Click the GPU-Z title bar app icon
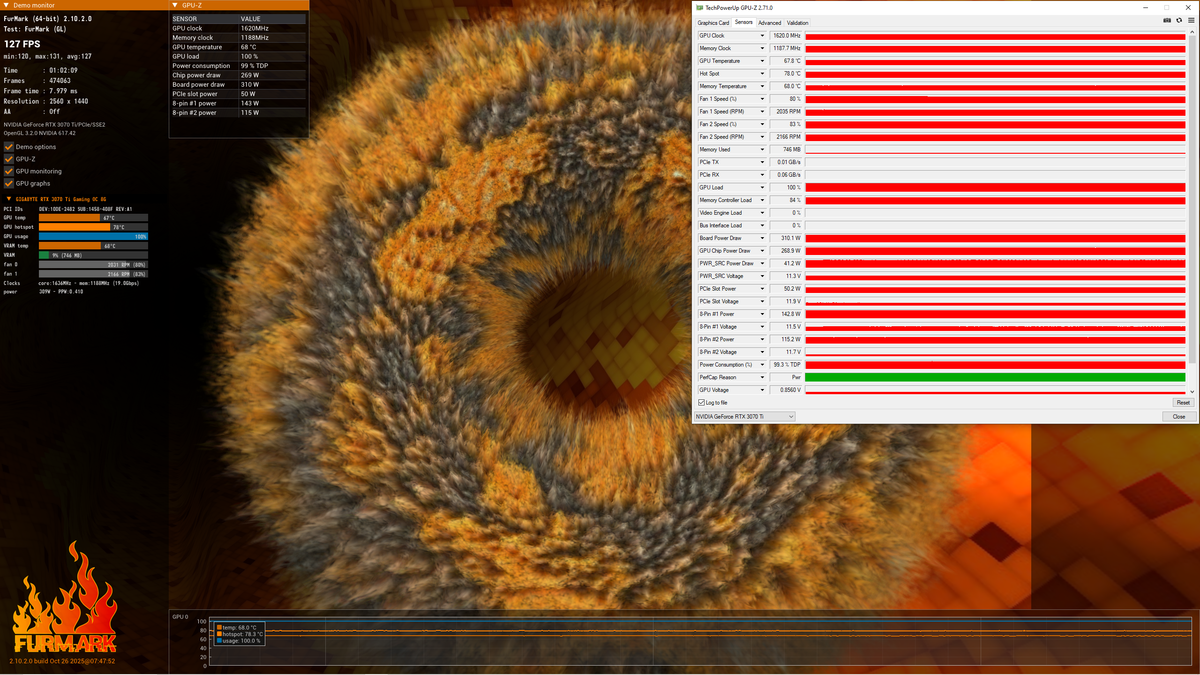 (699, 7)
